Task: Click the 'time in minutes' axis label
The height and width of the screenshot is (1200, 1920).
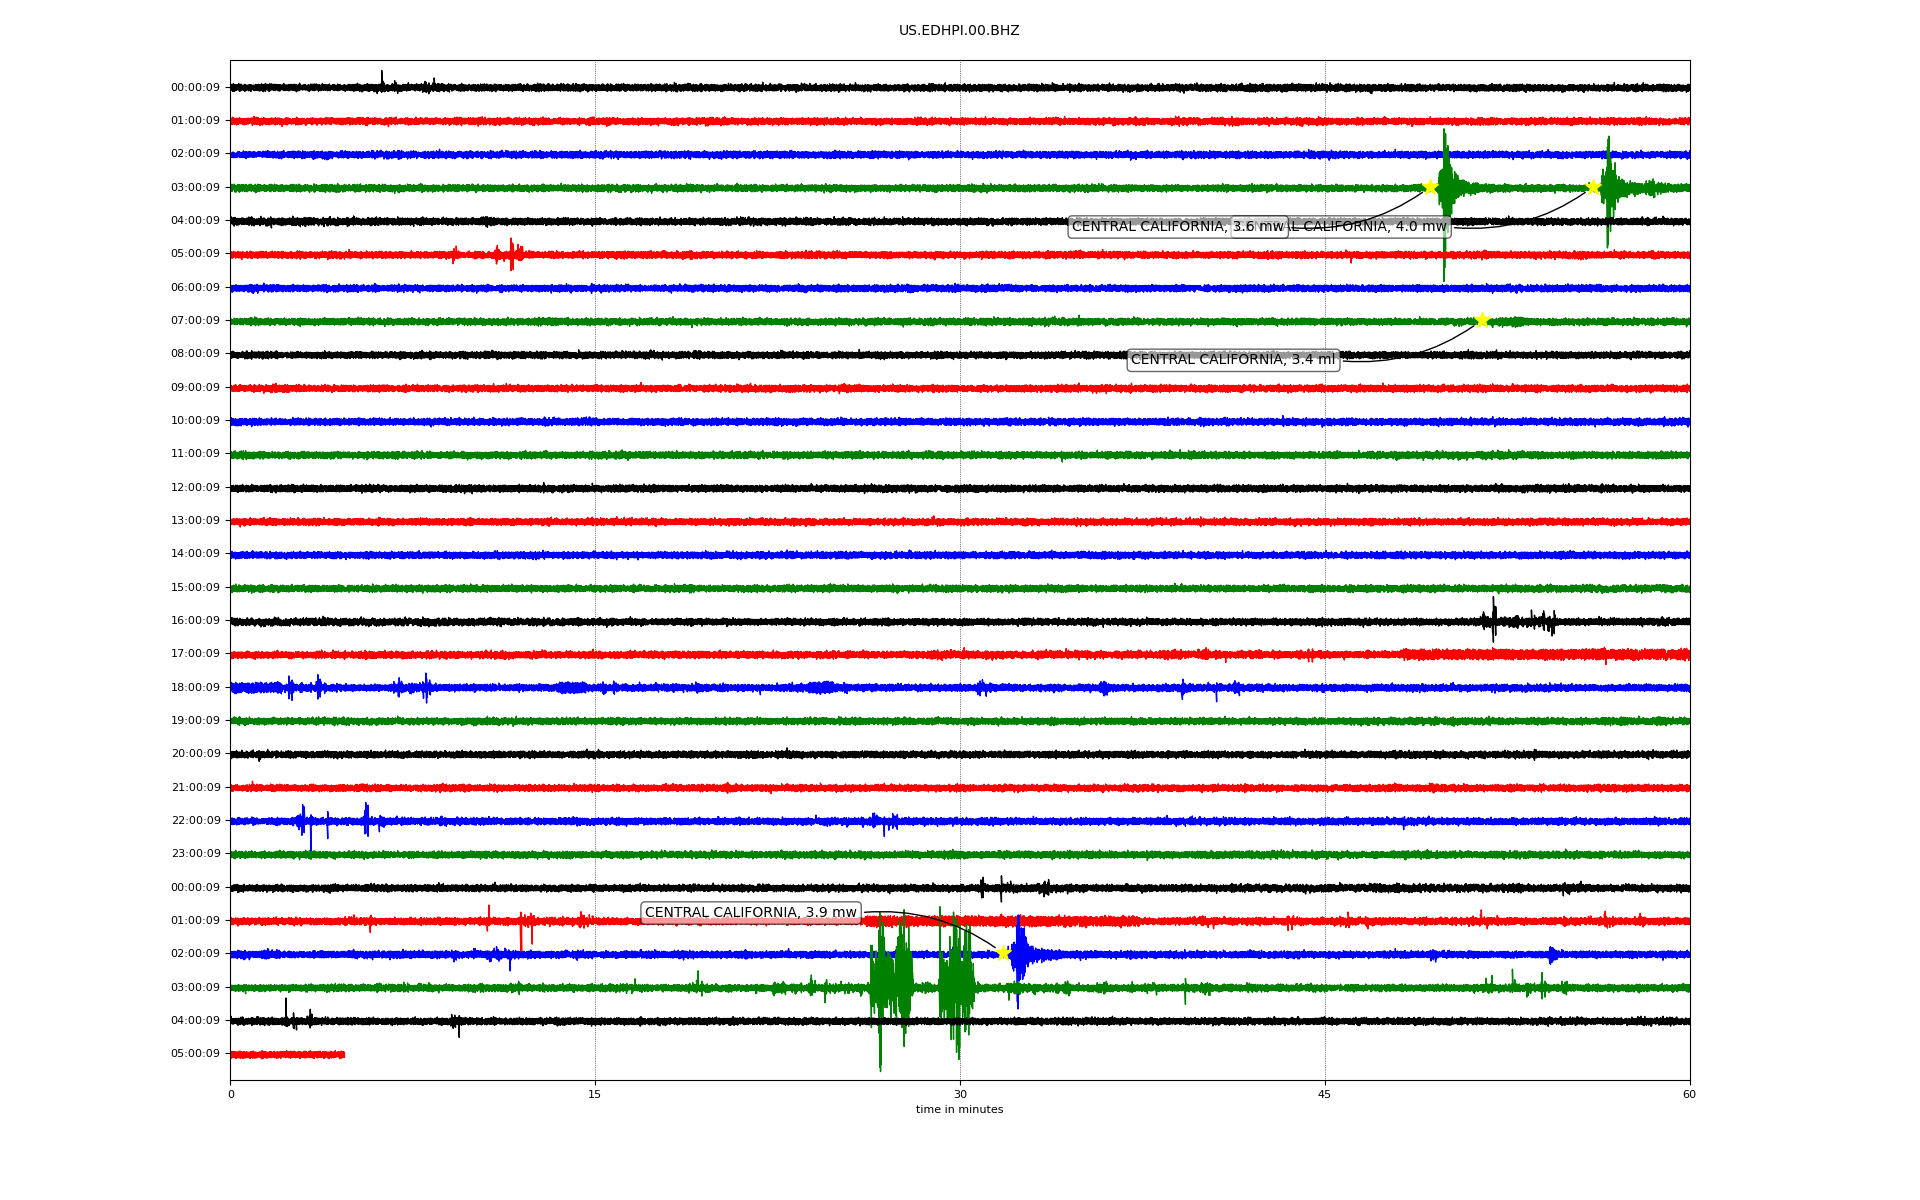Action: 958,1109
